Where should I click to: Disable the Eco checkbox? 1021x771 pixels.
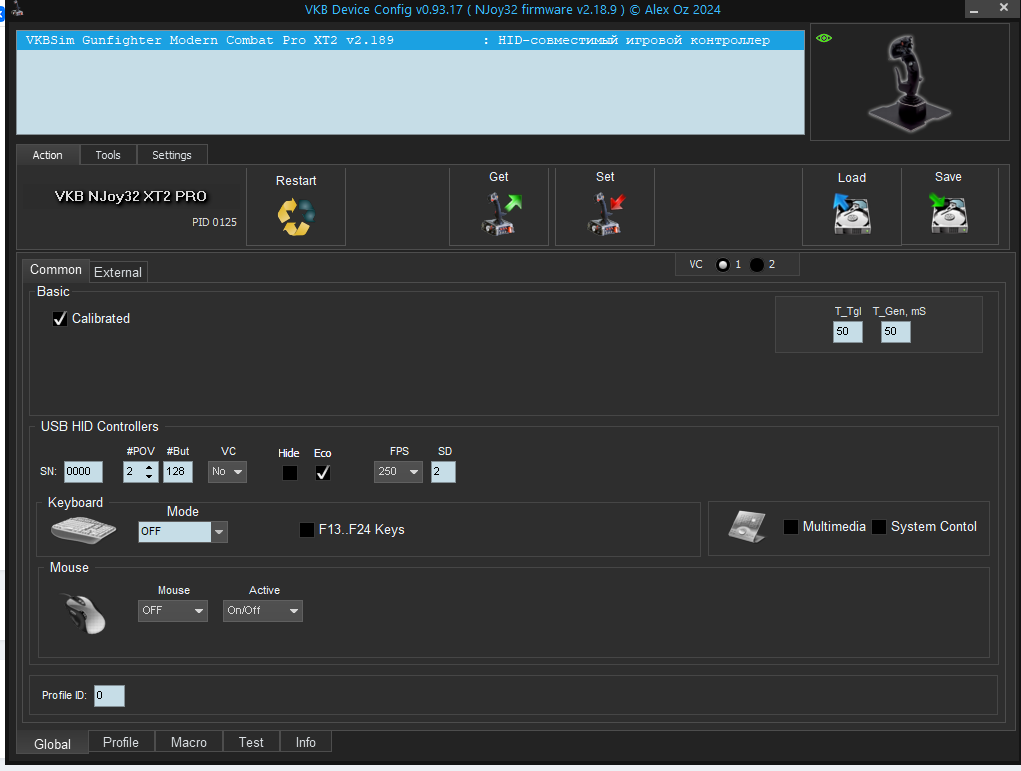(322, 473)
